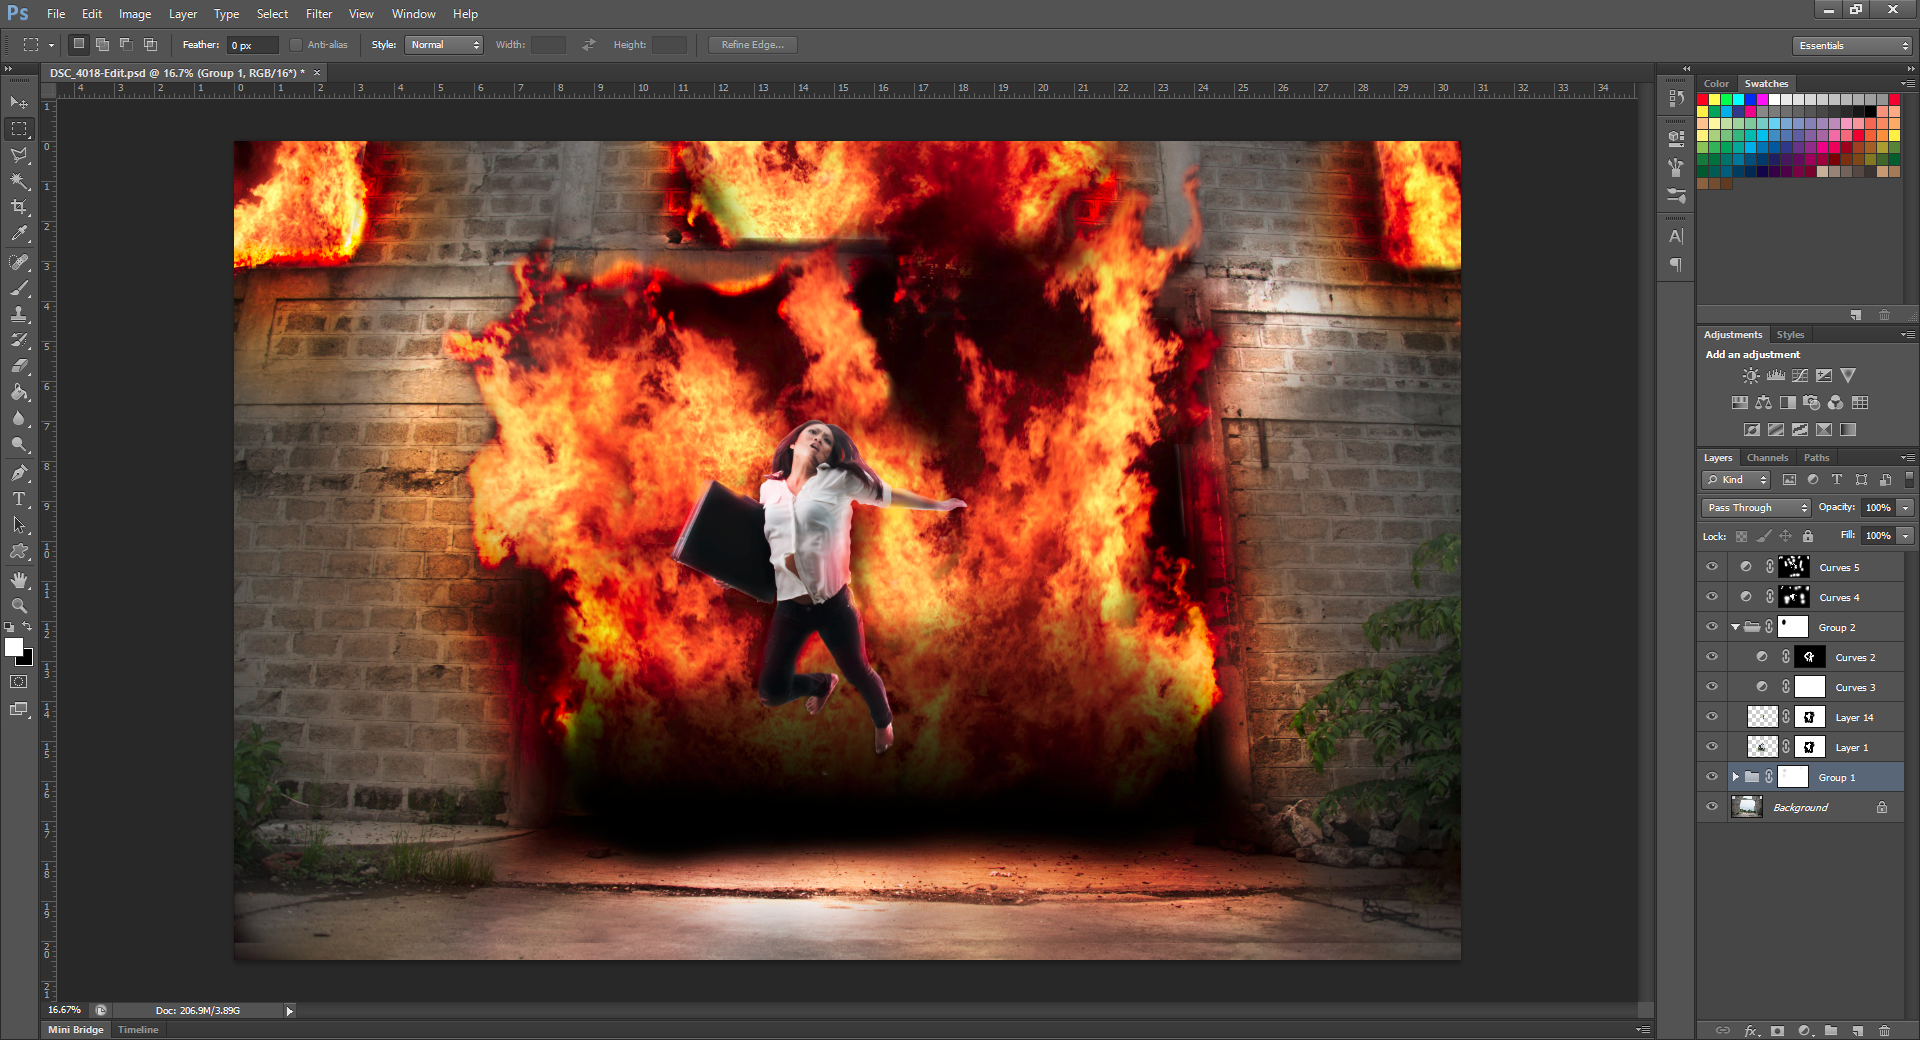
Task: Open the layer filter Kind dropdown
Action: click(x=1737, y=480)
